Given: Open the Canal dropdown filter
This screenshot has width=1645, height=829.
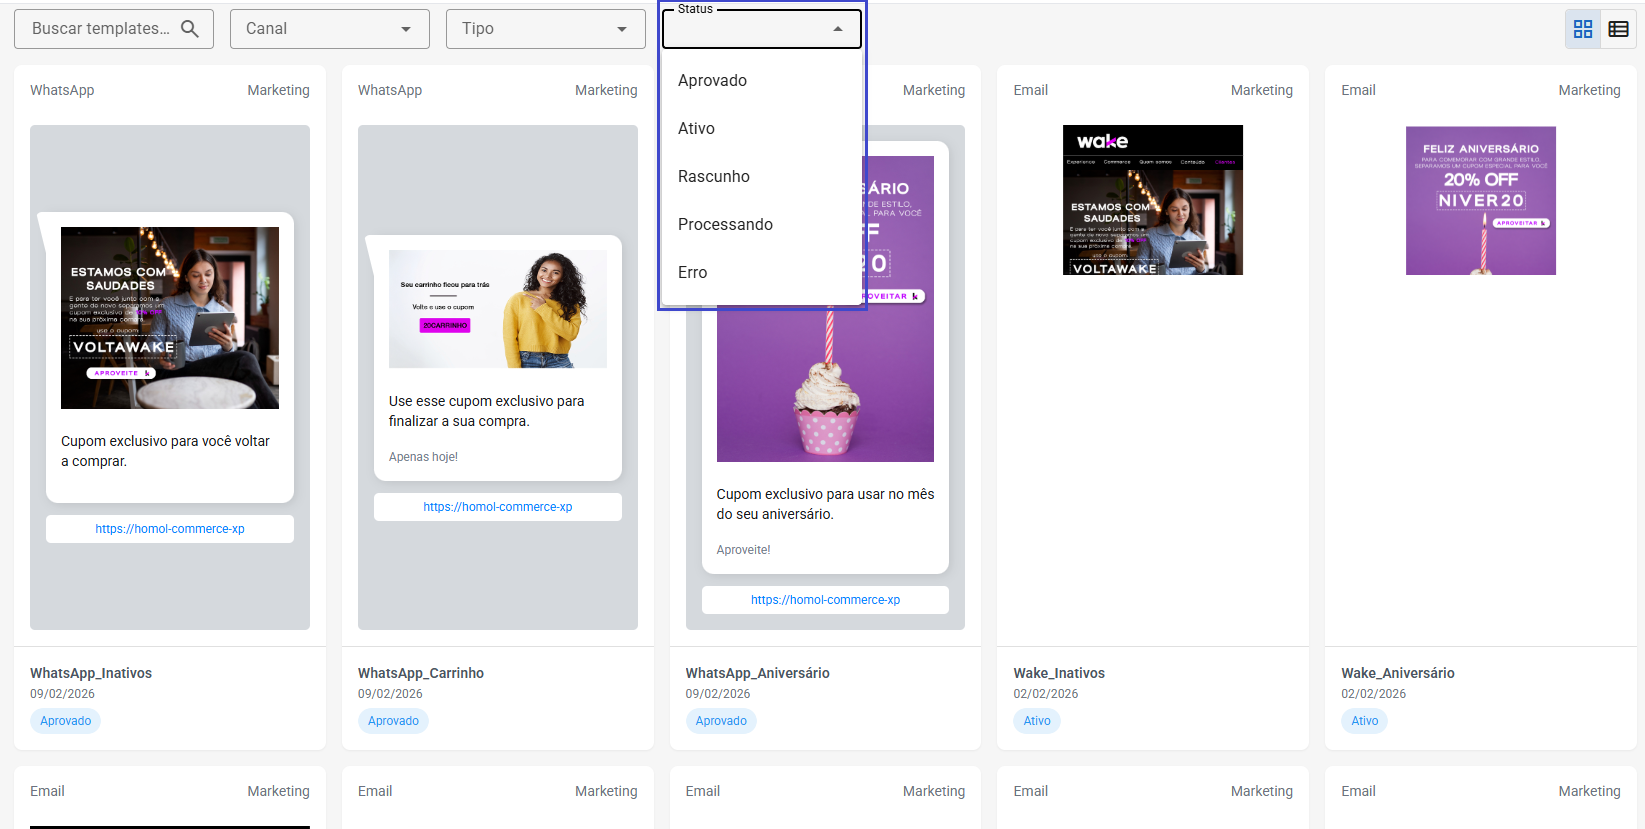Looking at the screenshot, I should coord(329,29).
